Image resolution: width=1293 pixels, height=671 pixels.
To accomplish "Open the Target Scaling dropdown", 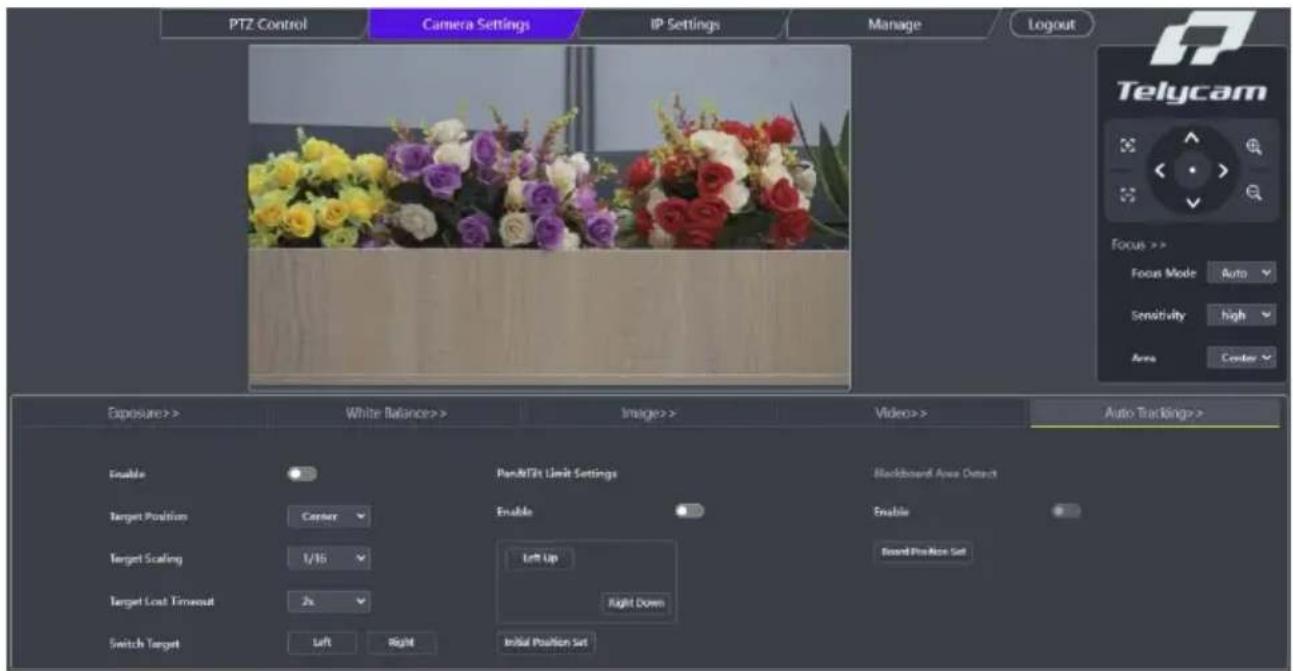I will click(x=329, y=560).
